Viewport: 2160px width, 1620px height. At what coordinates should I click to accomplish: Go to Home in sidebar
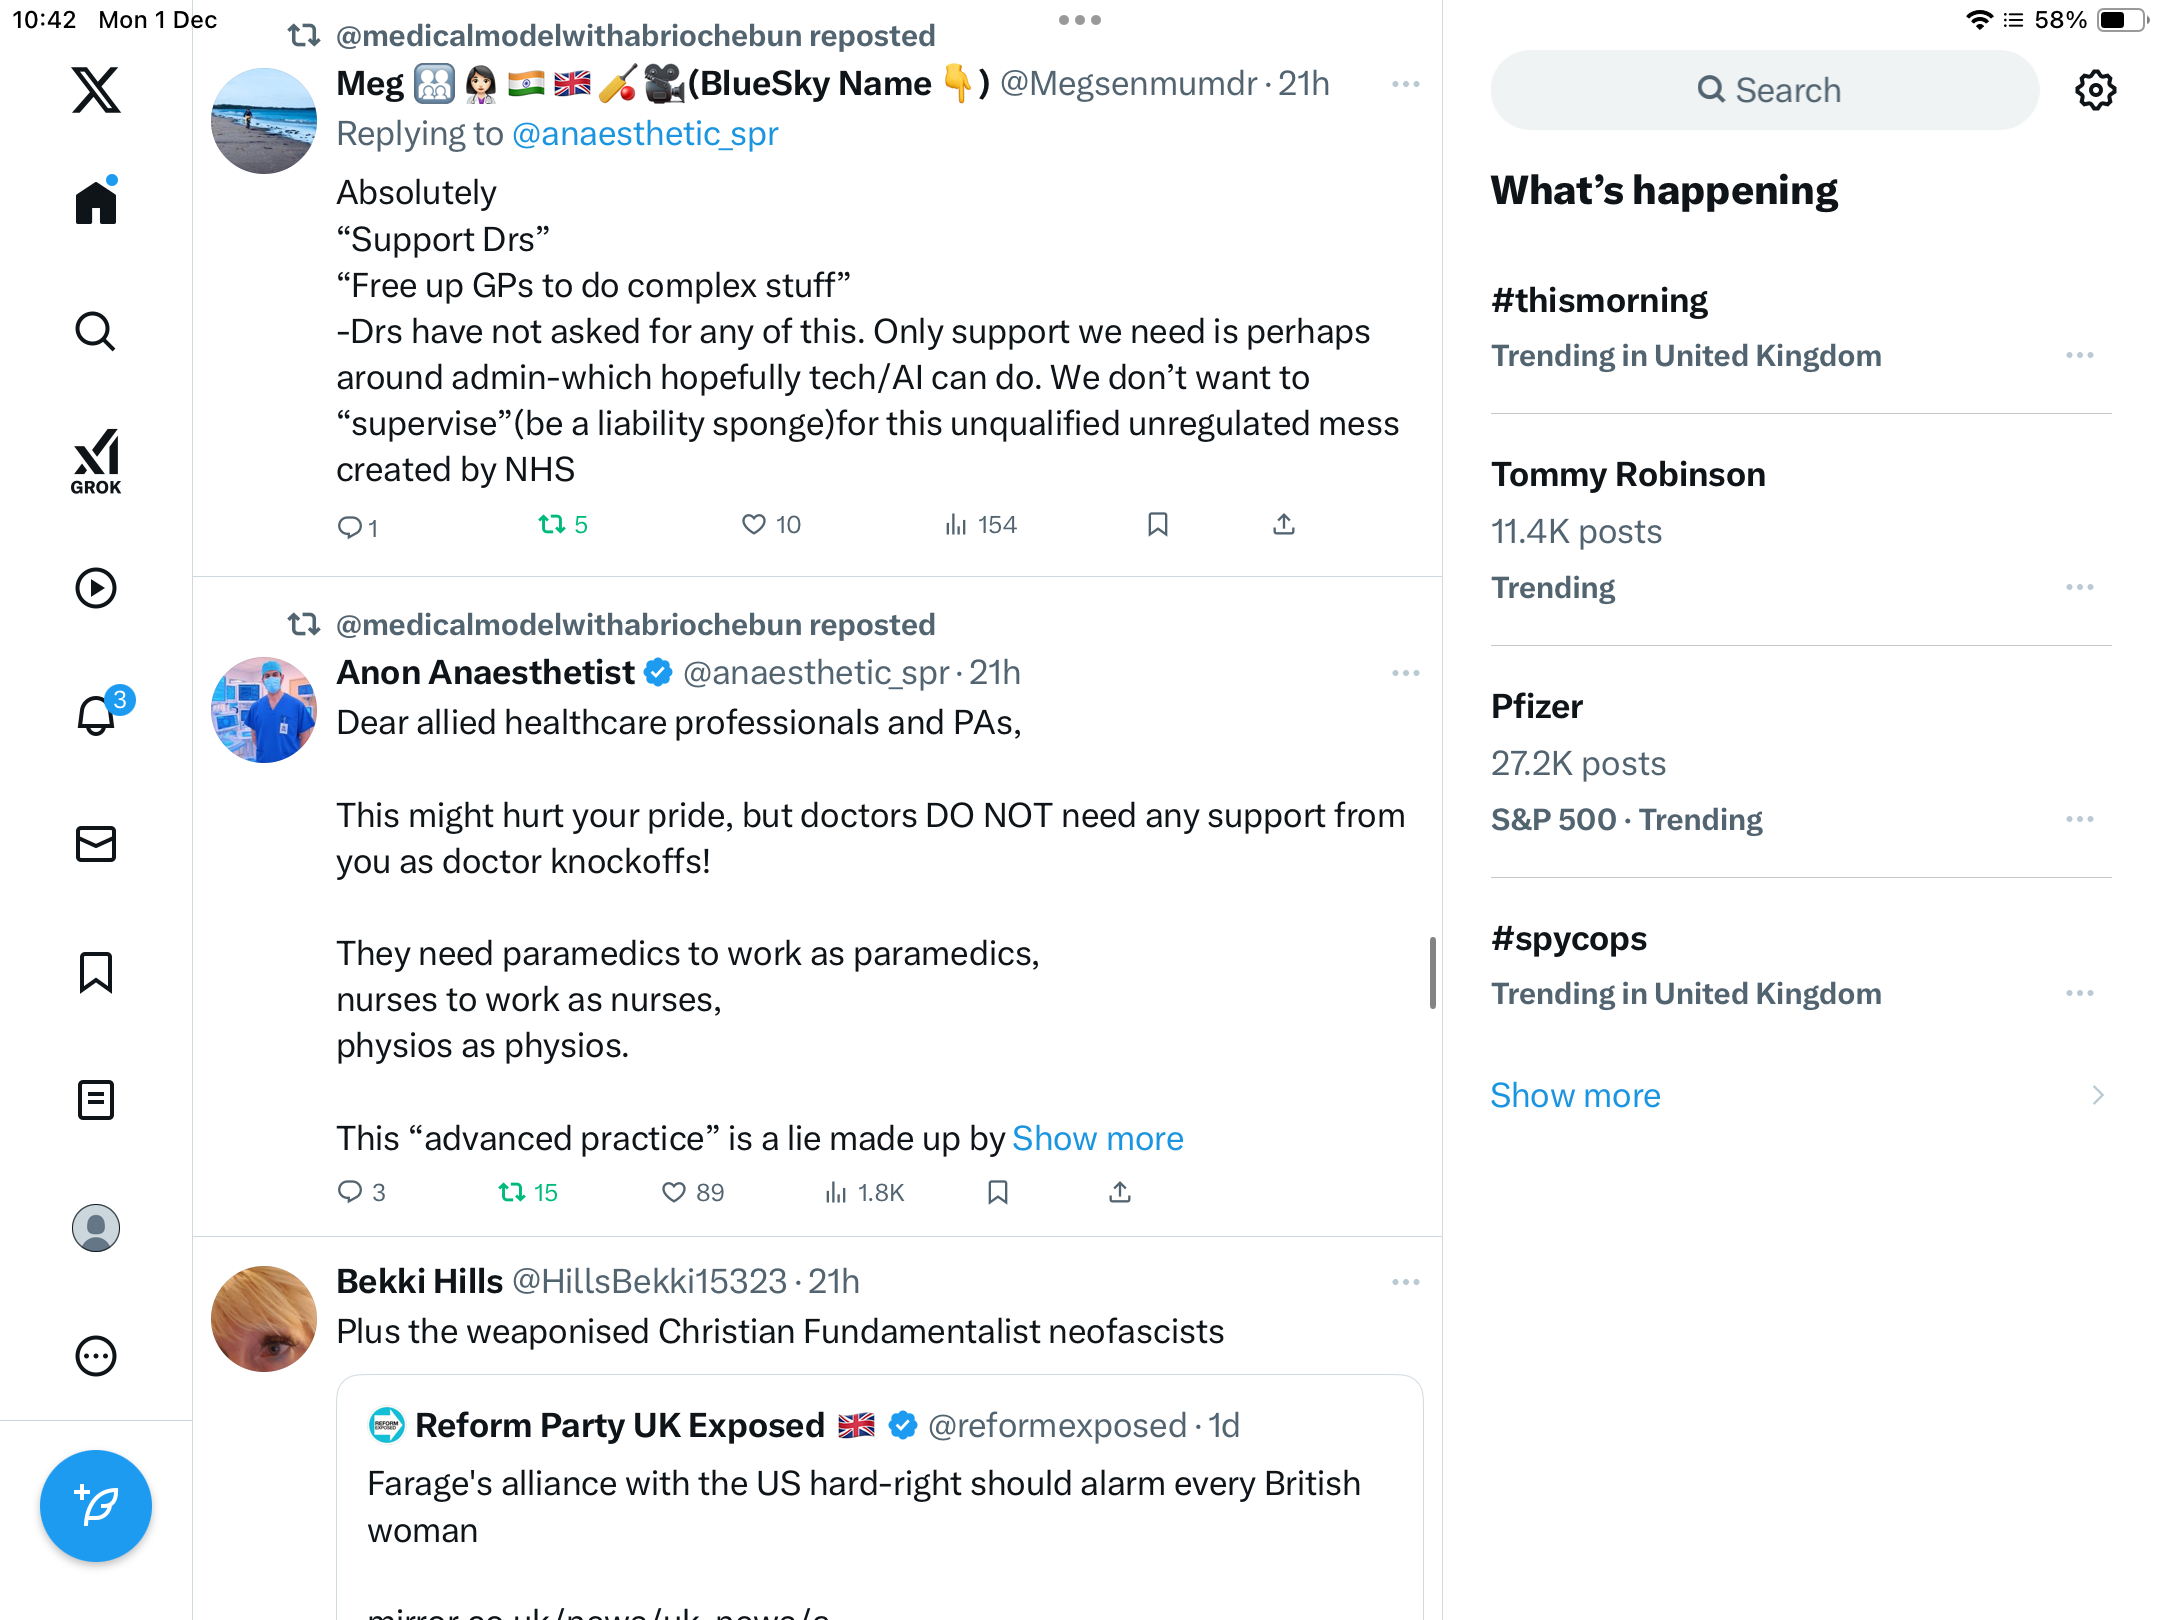(96, 203)
